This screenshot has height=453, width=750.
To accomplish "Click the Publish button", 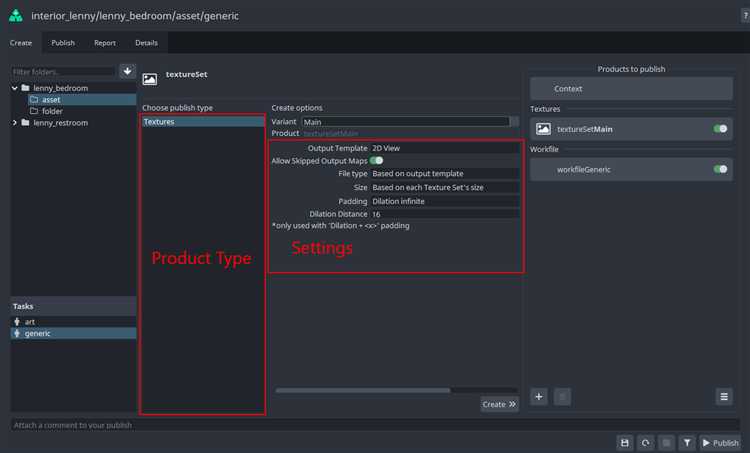I will 721,443.
